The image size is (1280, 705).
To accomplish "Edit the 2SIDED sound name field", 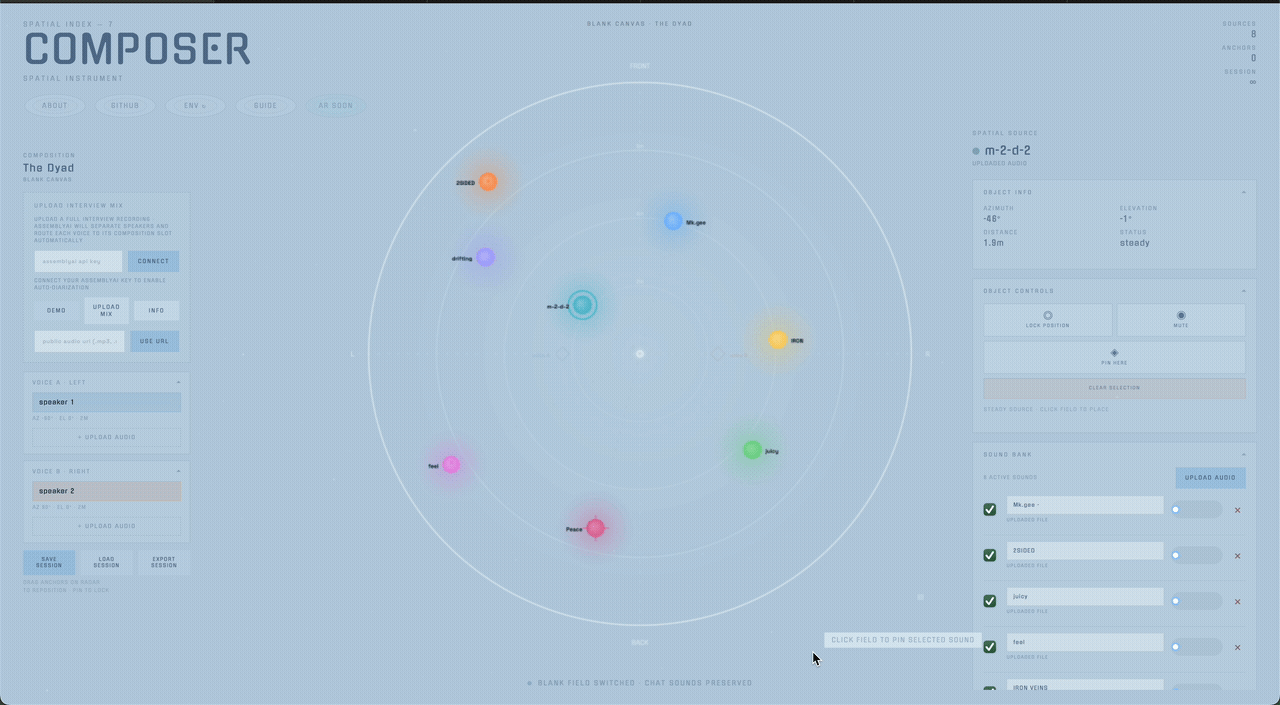I will tap(1085, 551).
